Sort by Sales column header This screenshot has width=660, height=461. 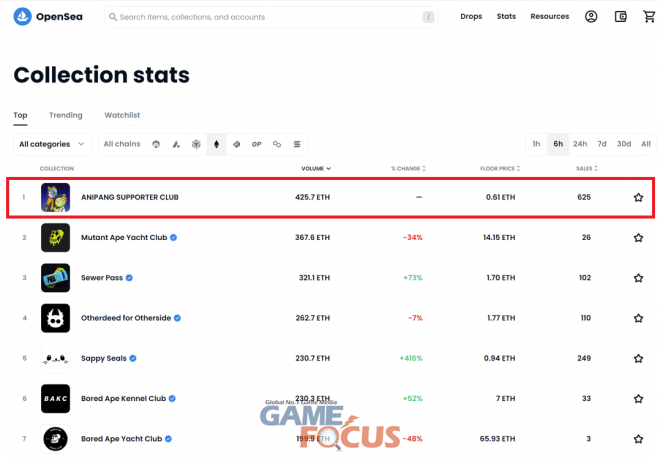click(587, 168)
